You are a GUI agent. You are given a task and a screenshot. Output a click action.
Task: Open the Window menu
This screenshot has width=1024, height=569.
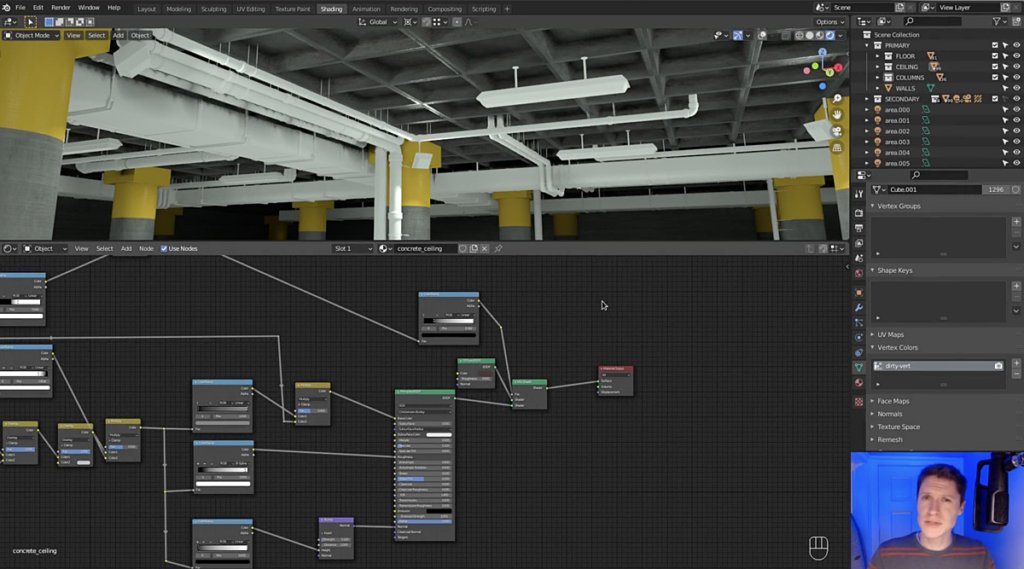(89, 8)
